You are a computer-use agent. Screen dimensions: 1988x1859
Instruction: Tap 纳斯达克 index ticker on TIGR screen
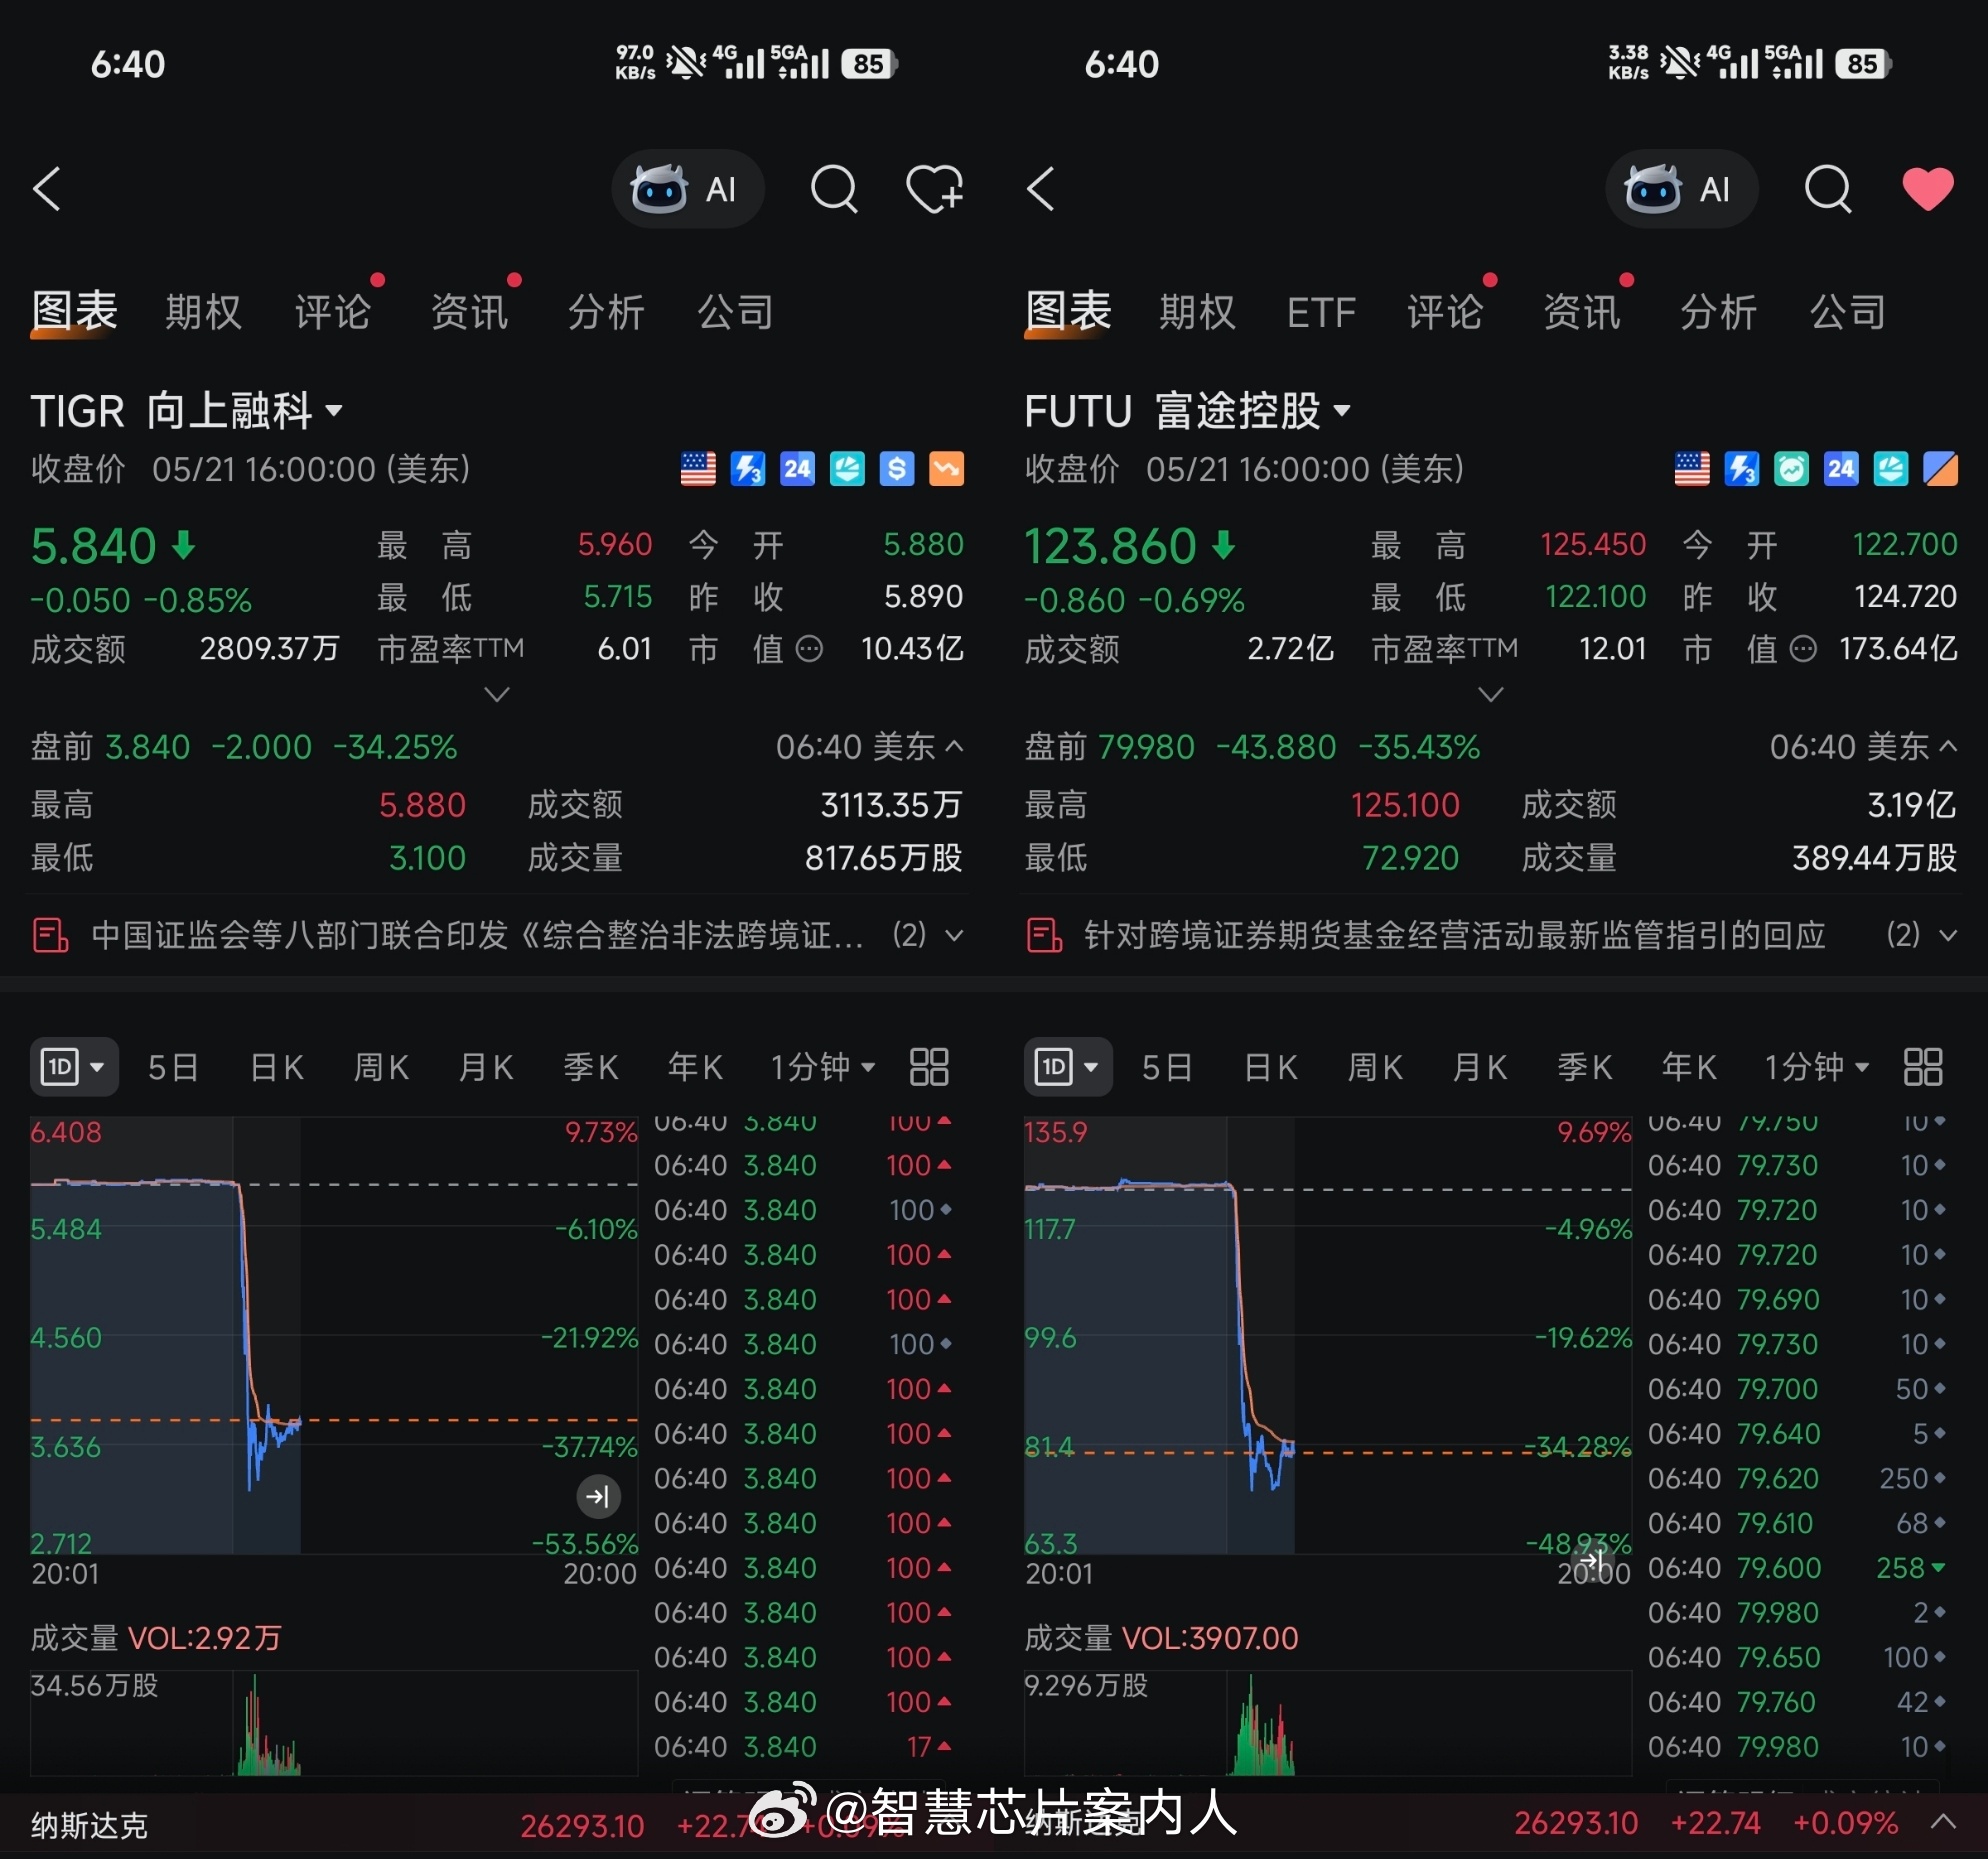coord(89,1826)
